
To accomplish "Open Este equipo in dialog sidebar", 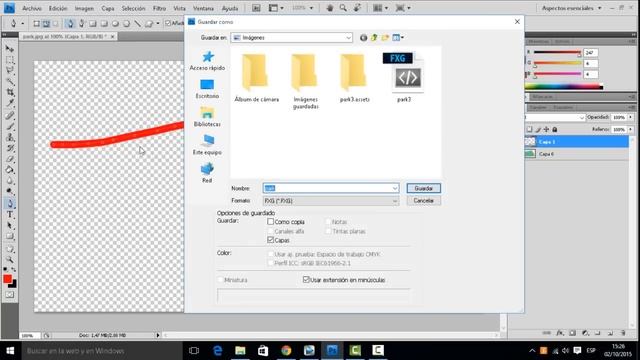I will (207, 144).
